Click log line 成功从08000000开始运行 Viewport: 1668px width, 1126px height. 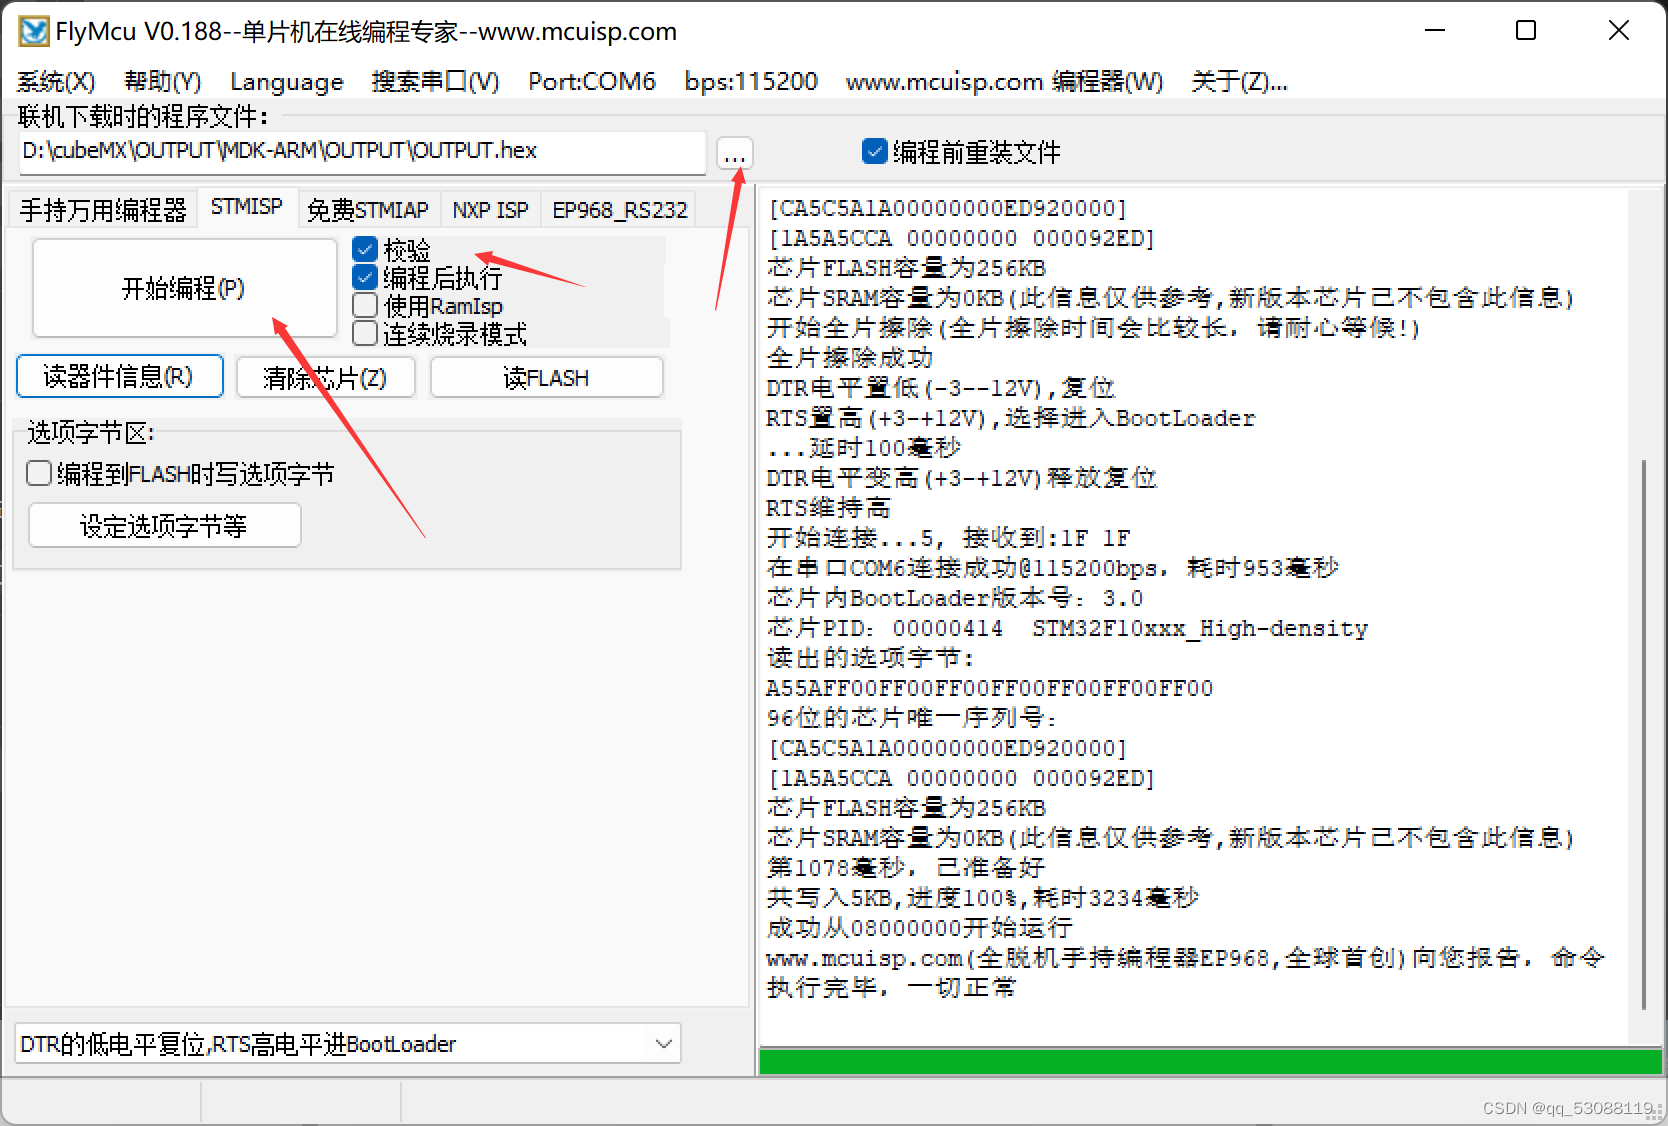pos(919,928)
